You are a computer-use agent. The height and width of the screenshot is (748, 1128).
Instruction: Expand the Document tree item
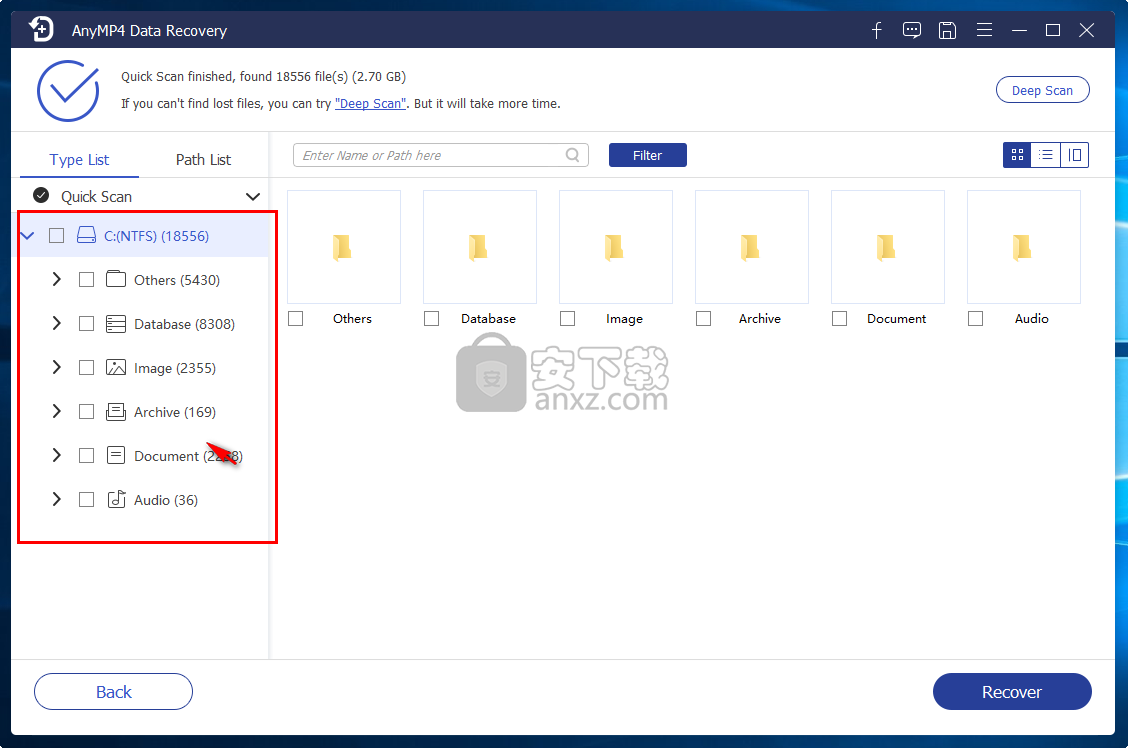point(56,455)
